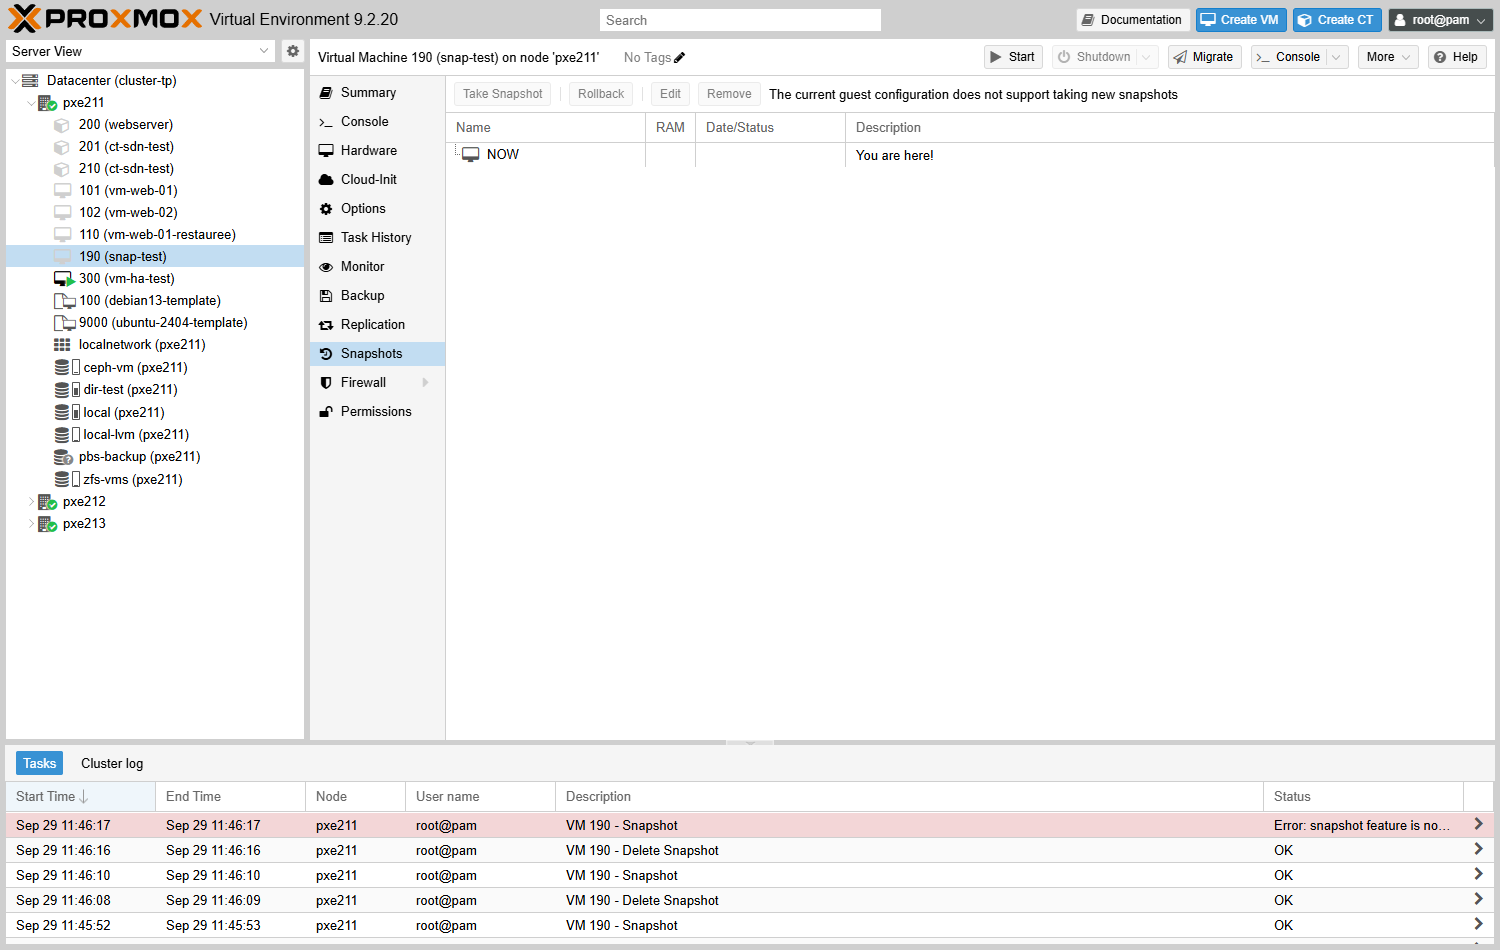Open Server View settings gear

(293, 51)
